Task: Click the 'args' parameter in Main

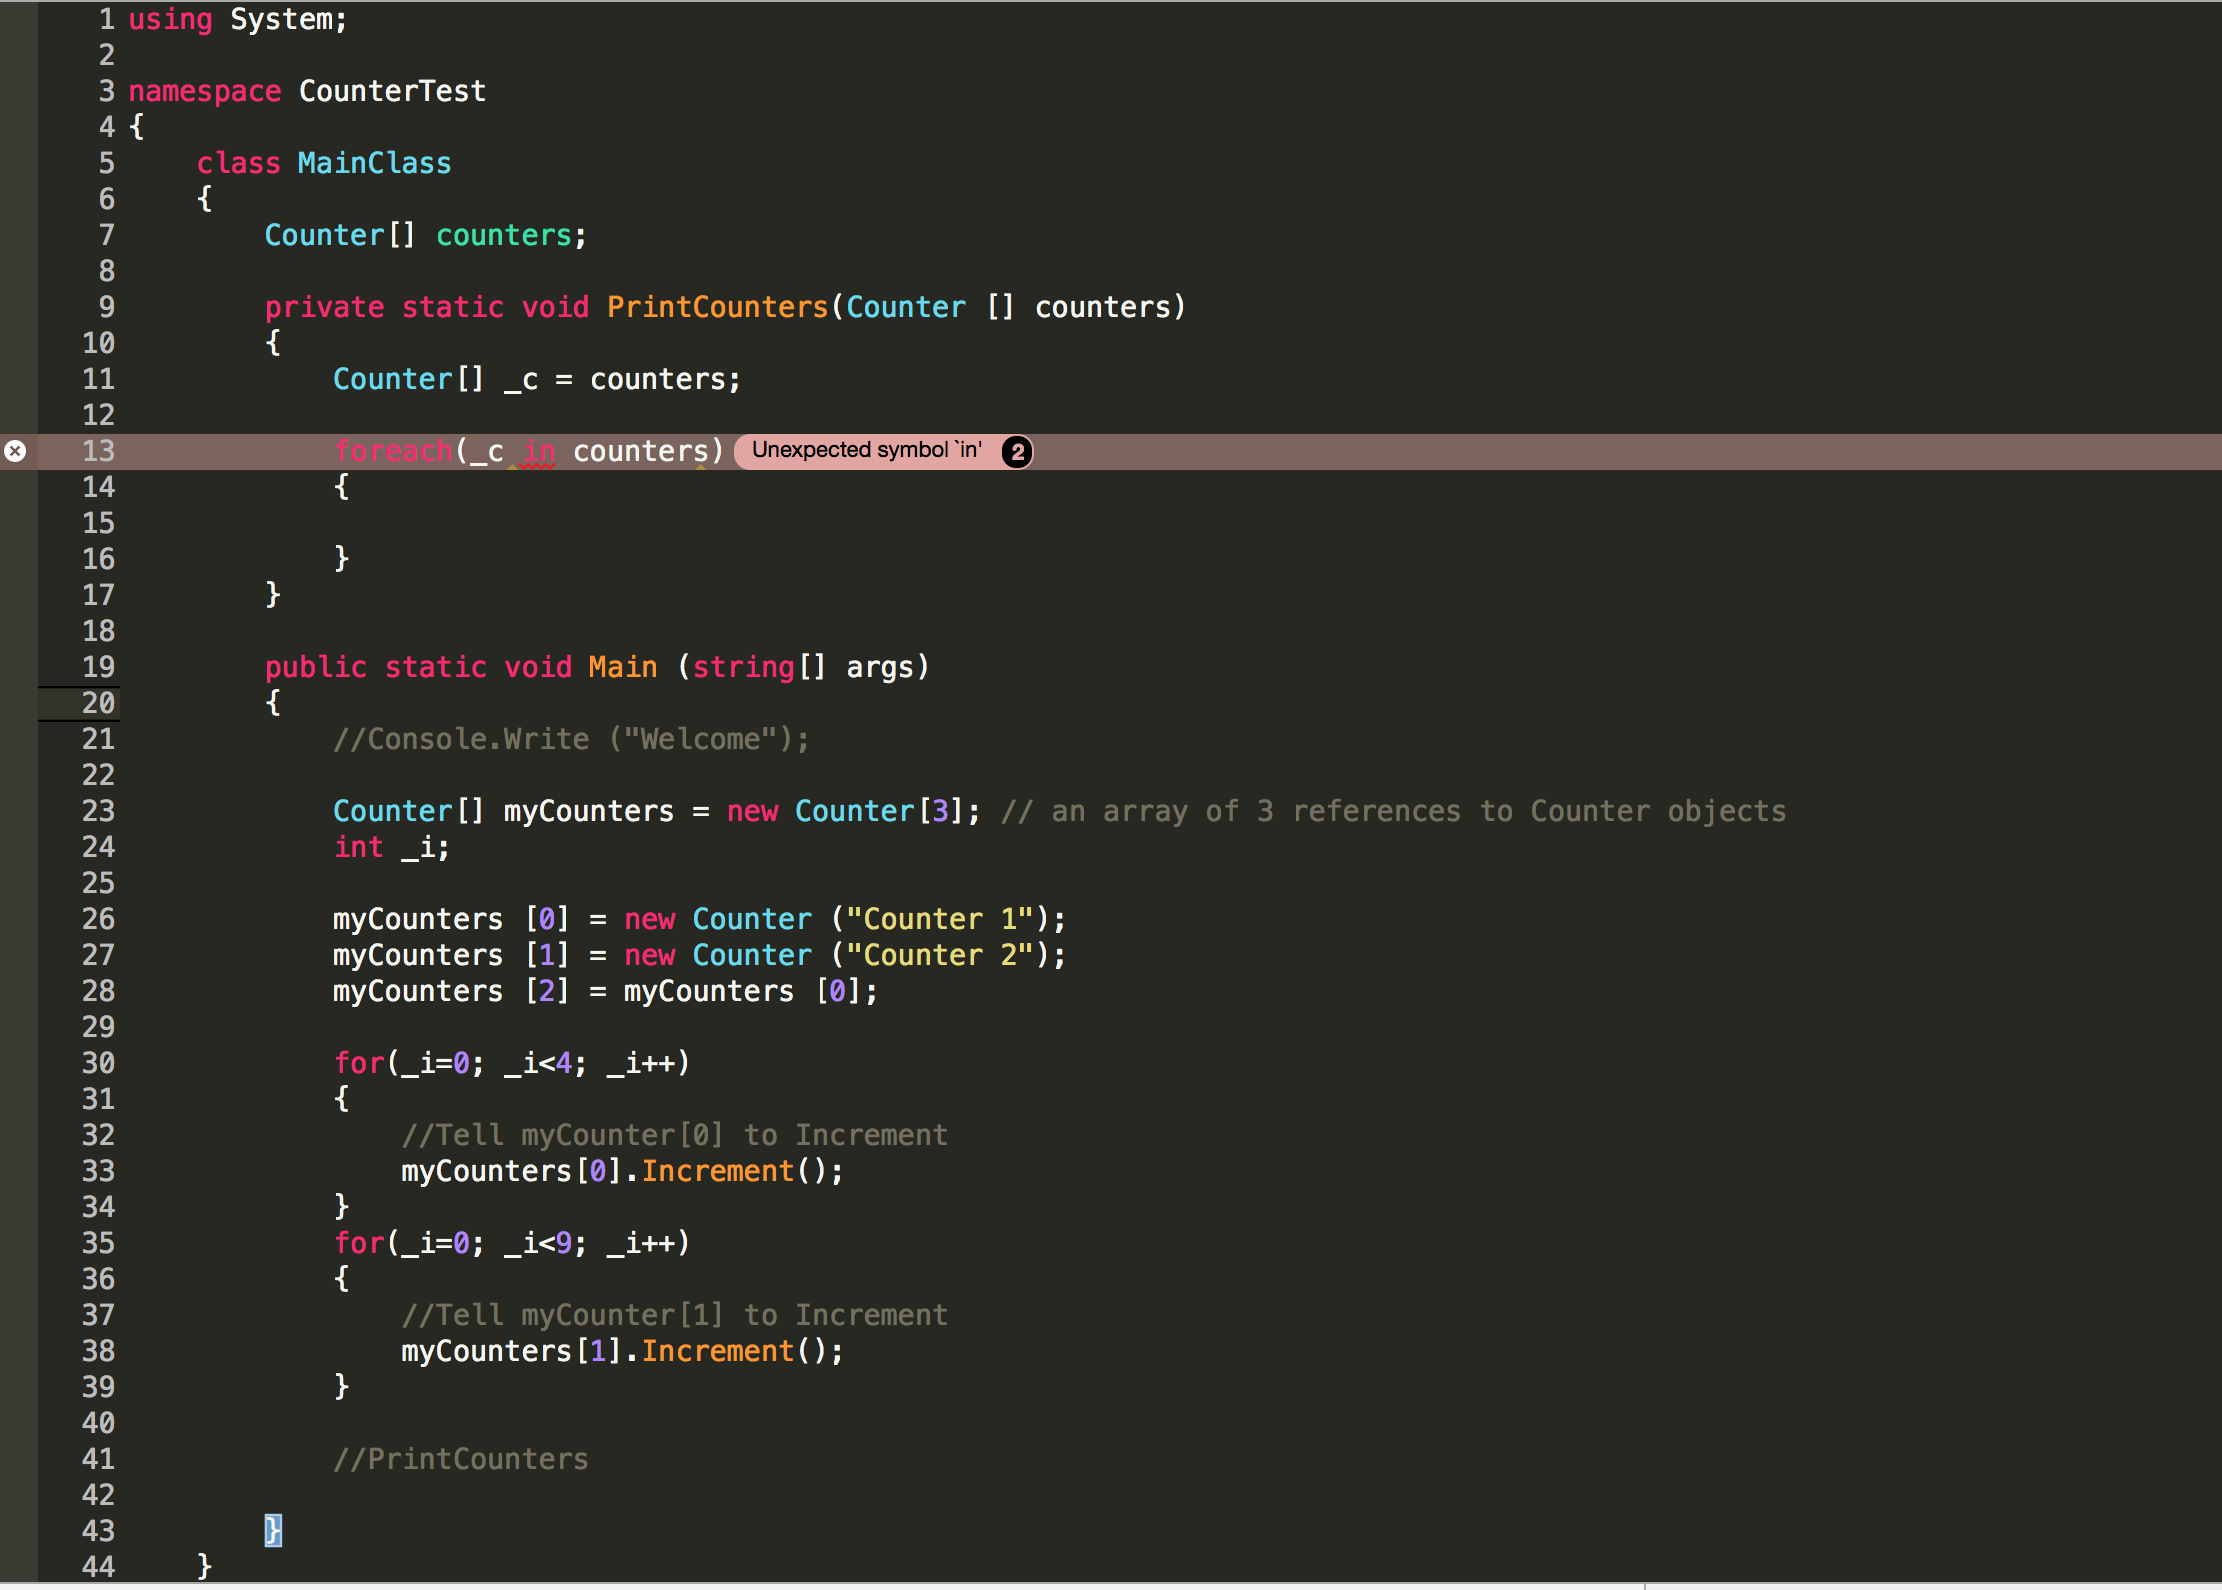Action: [880, 667]
